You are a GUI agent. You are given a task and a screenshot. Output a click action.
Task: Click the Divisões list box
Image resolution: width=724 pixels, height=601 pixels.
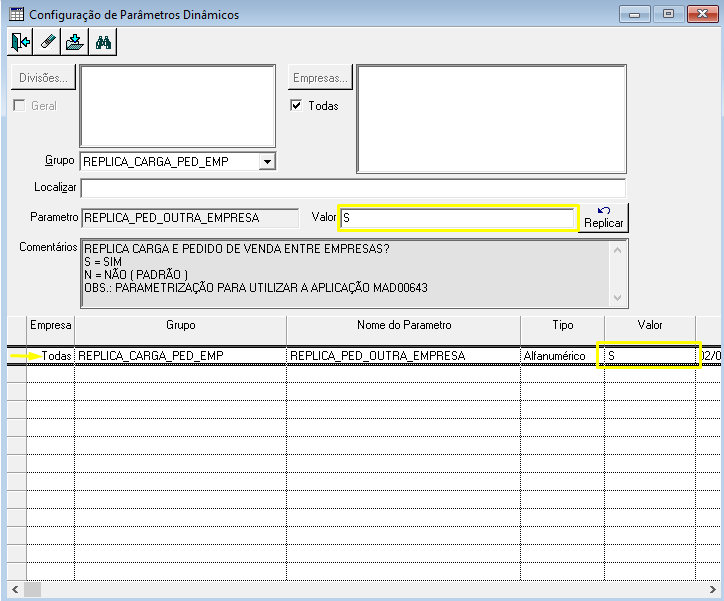click(x=178, y=106)
